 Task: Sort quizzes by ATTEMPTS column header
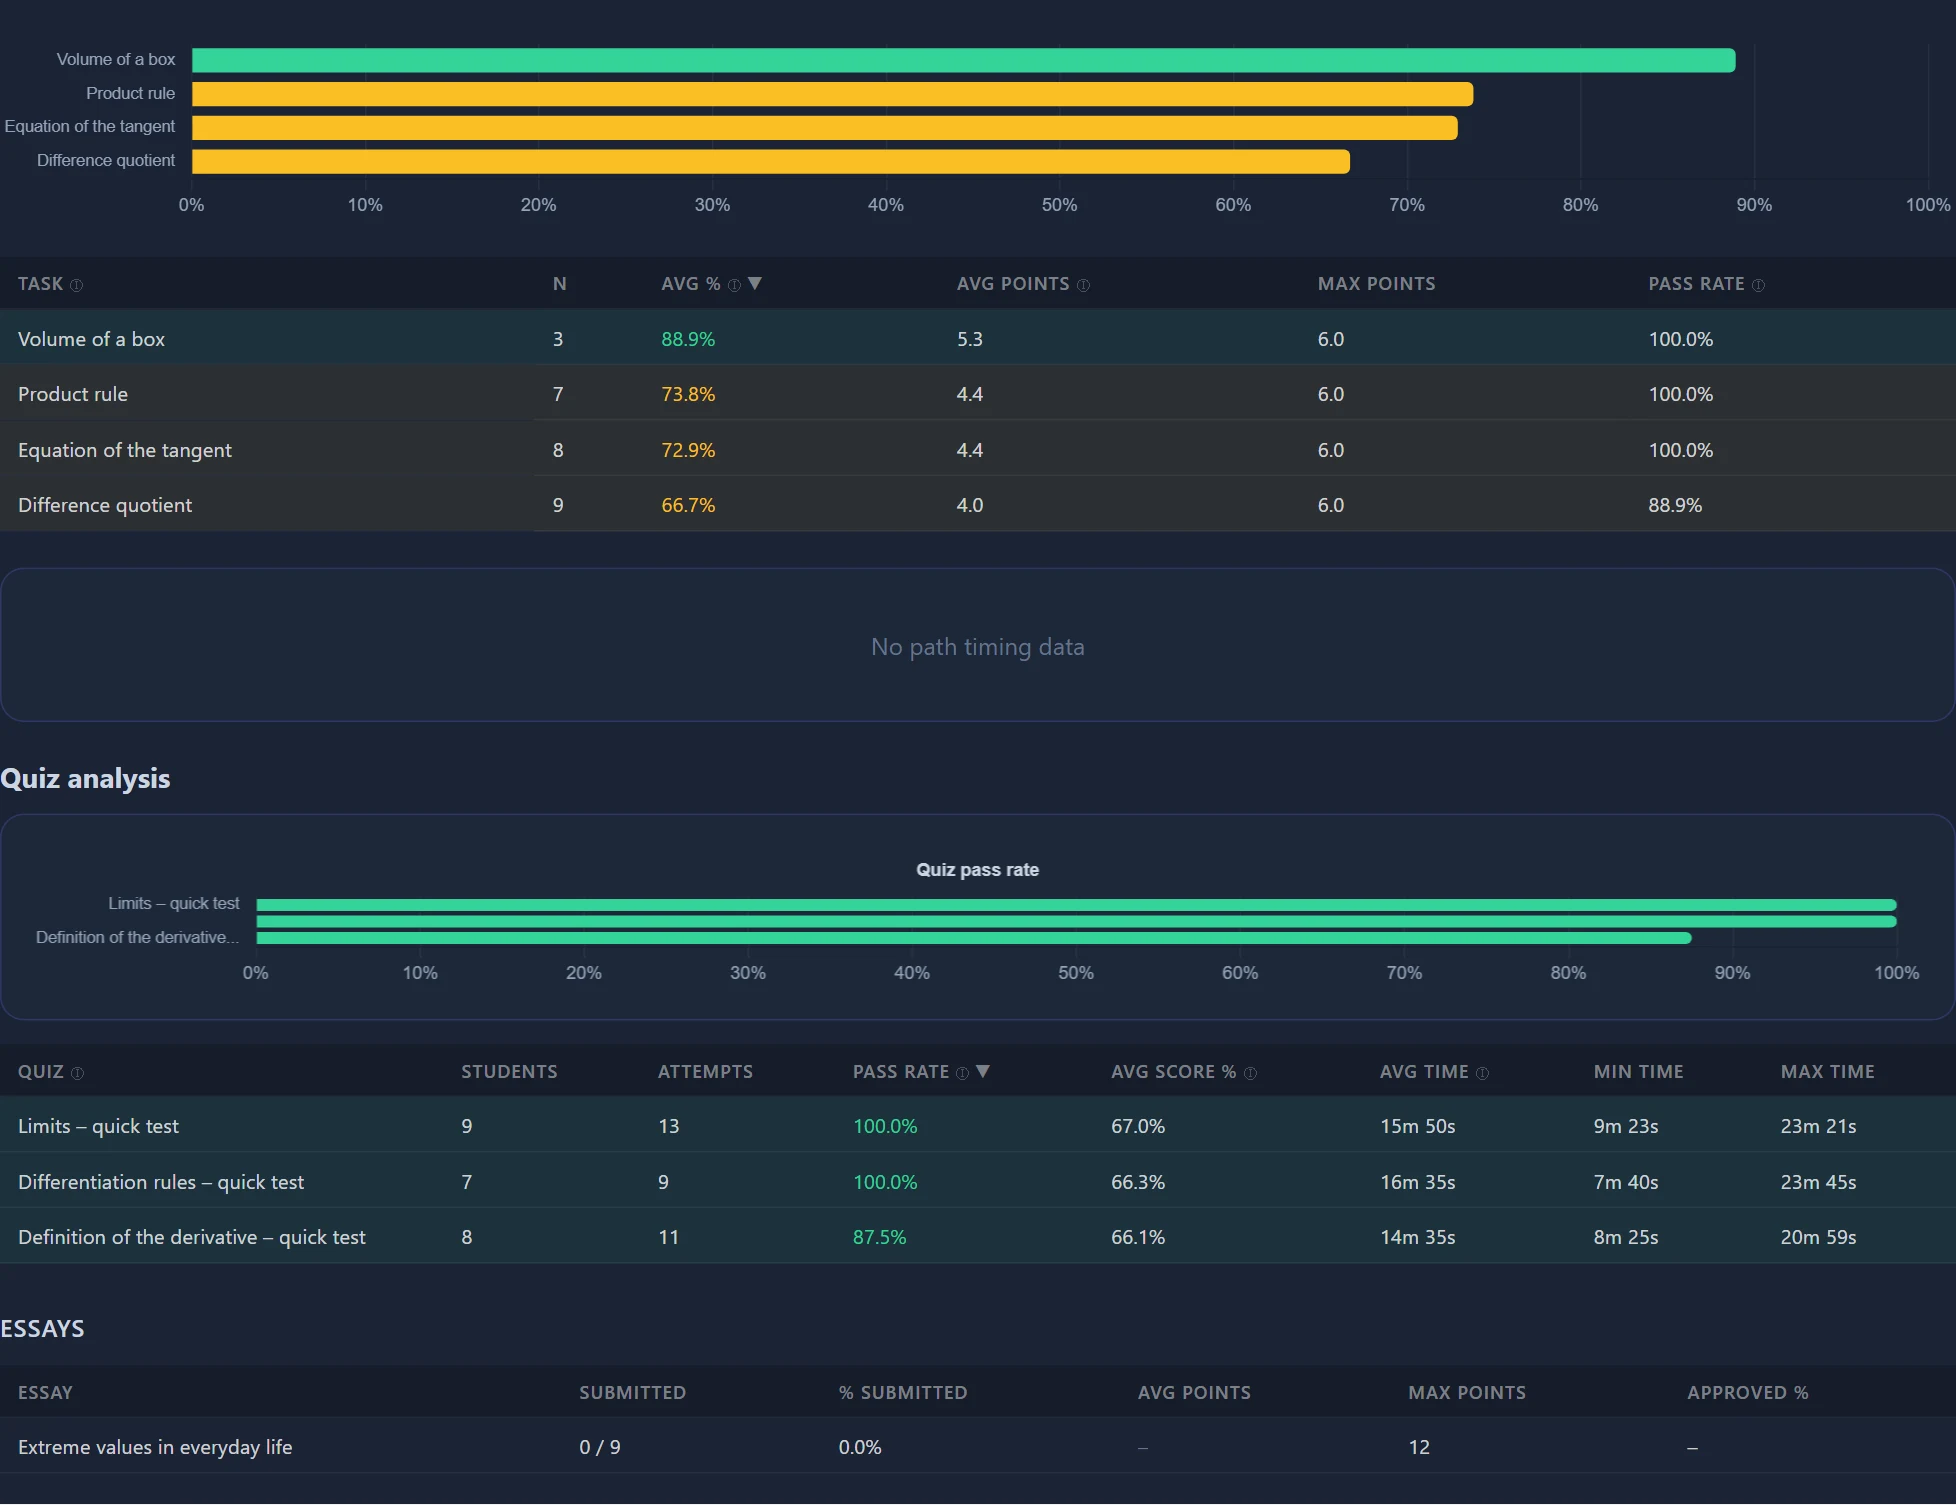tap(705, 1072)
